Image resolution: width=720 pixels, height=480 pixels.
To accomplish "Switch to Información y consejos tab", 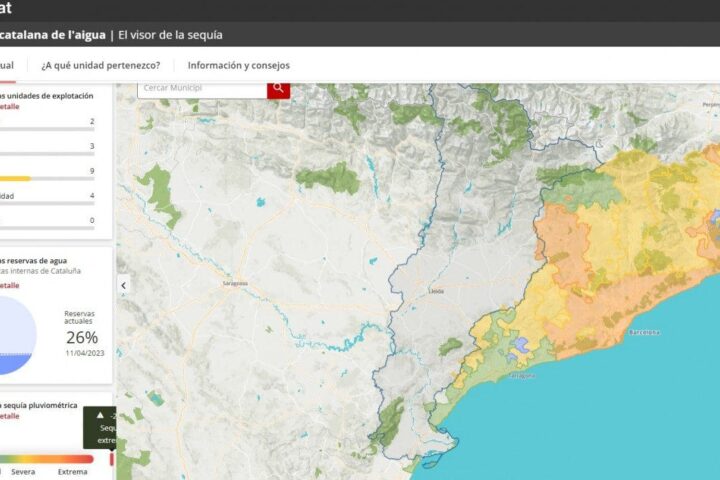I will [x=238, y=66].
